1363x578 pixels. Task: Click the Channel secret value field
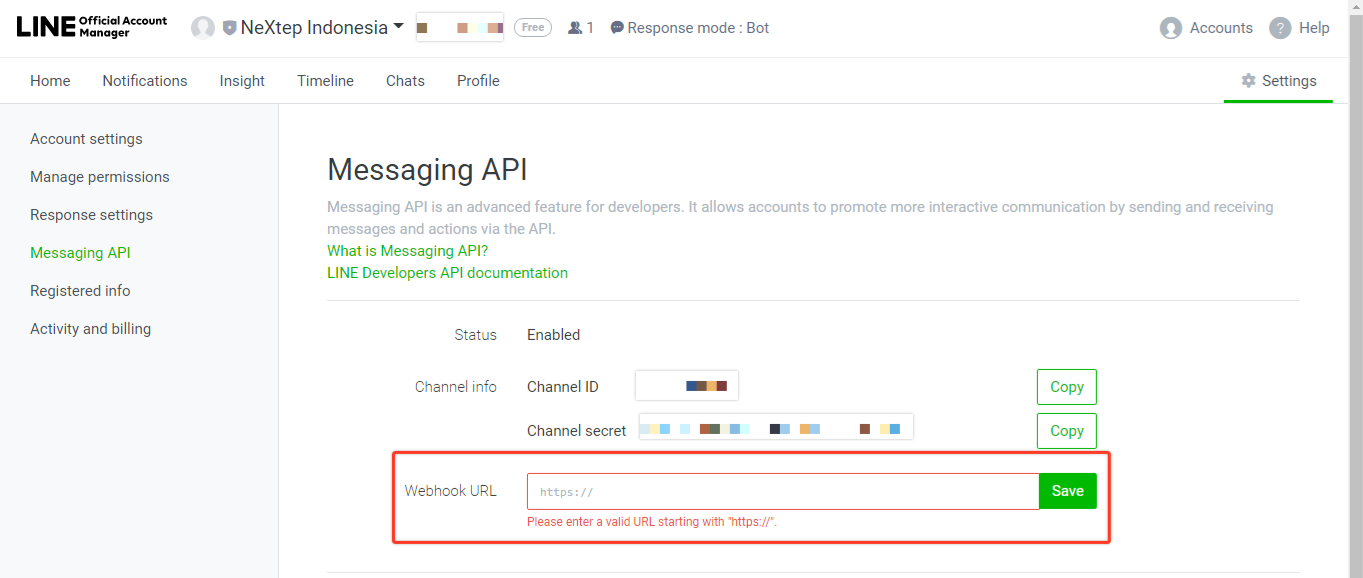tap(776, 429)
